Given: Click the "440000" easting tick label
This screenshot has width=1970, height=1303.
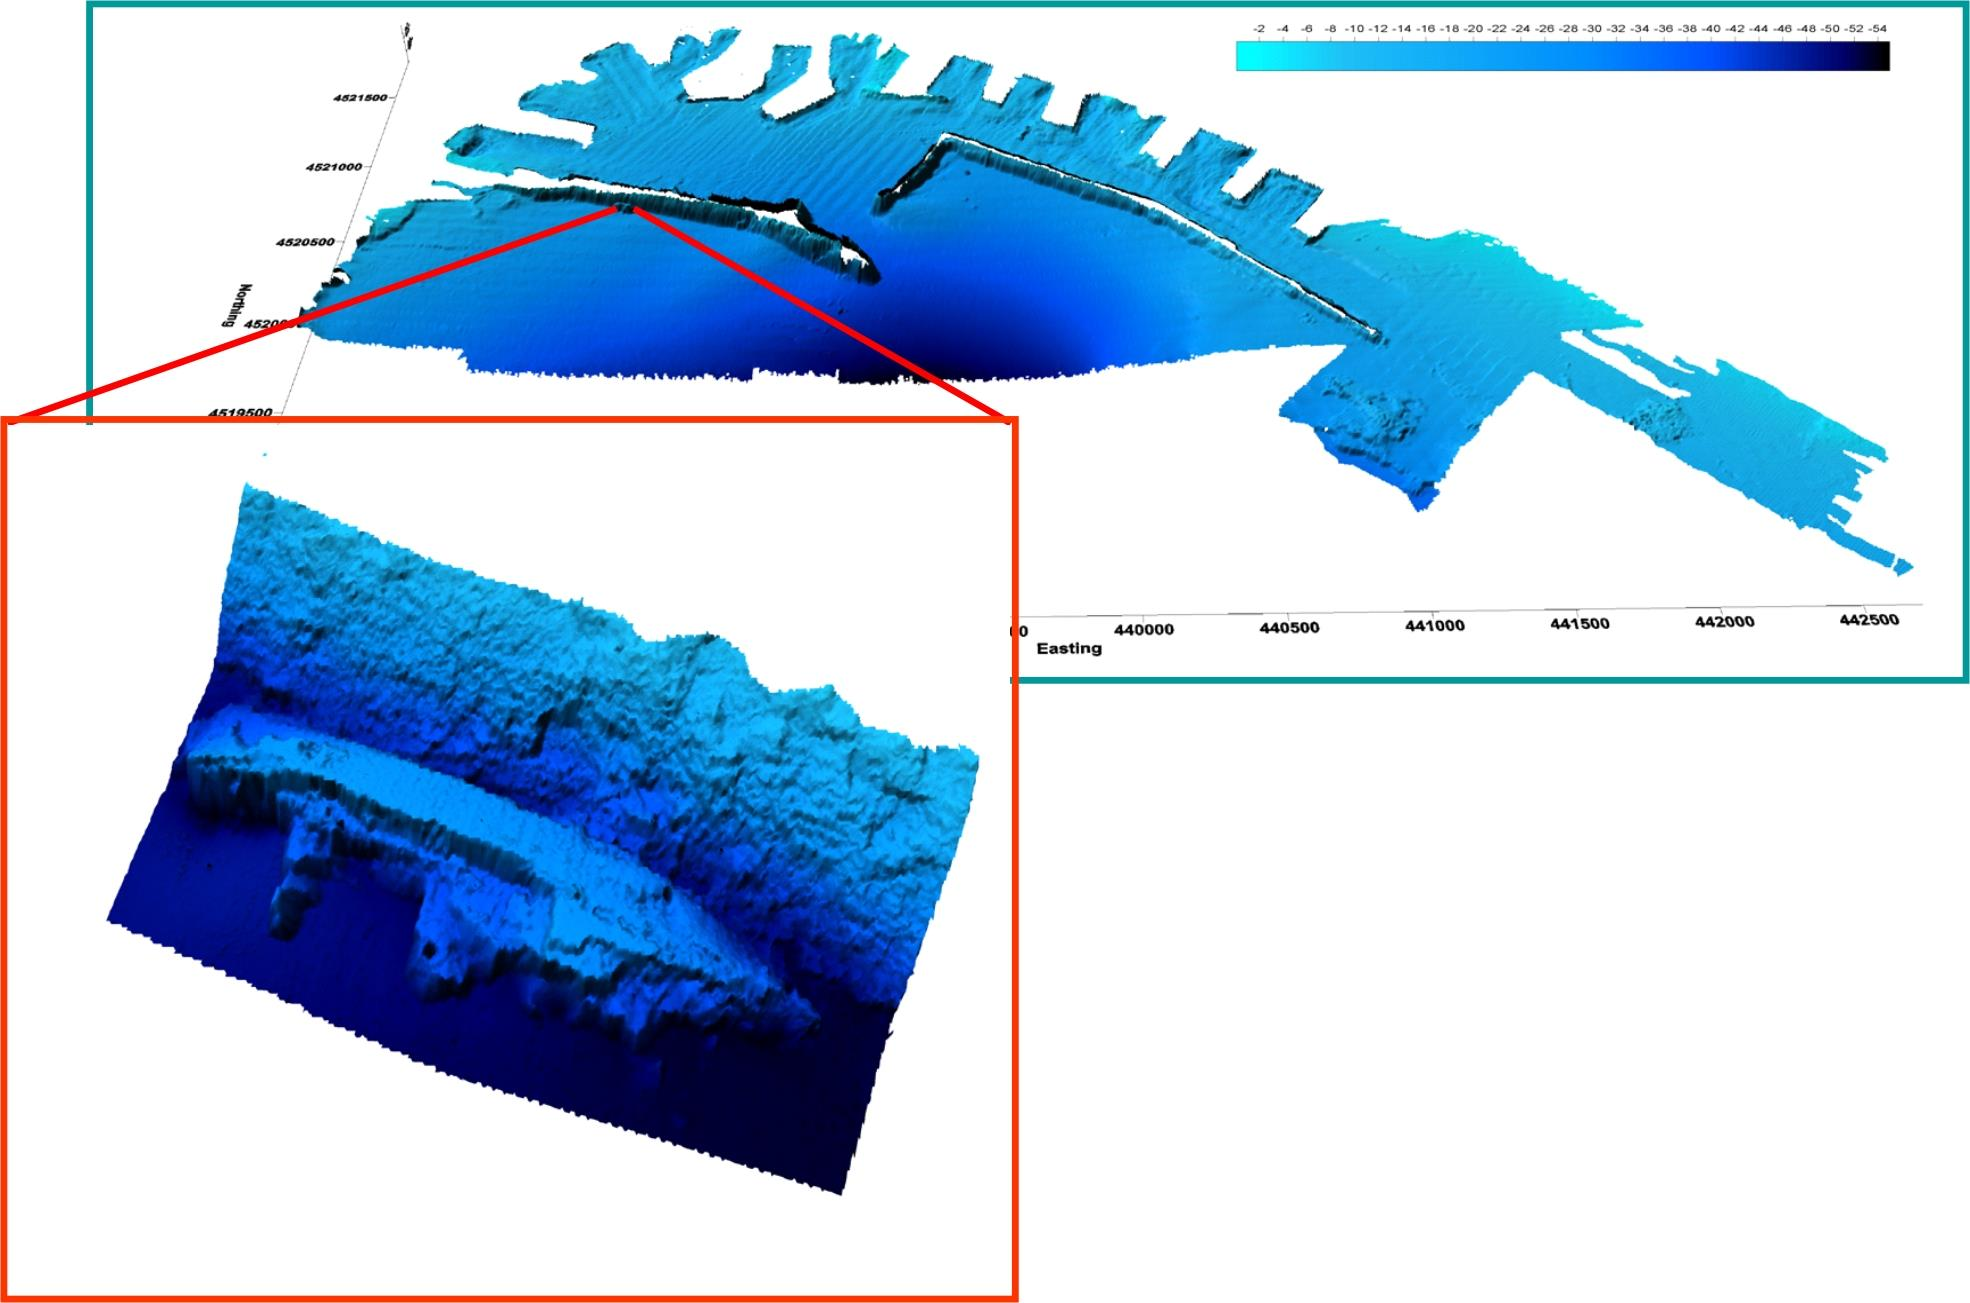Looking at the screenshot, I should (1143, 630).
